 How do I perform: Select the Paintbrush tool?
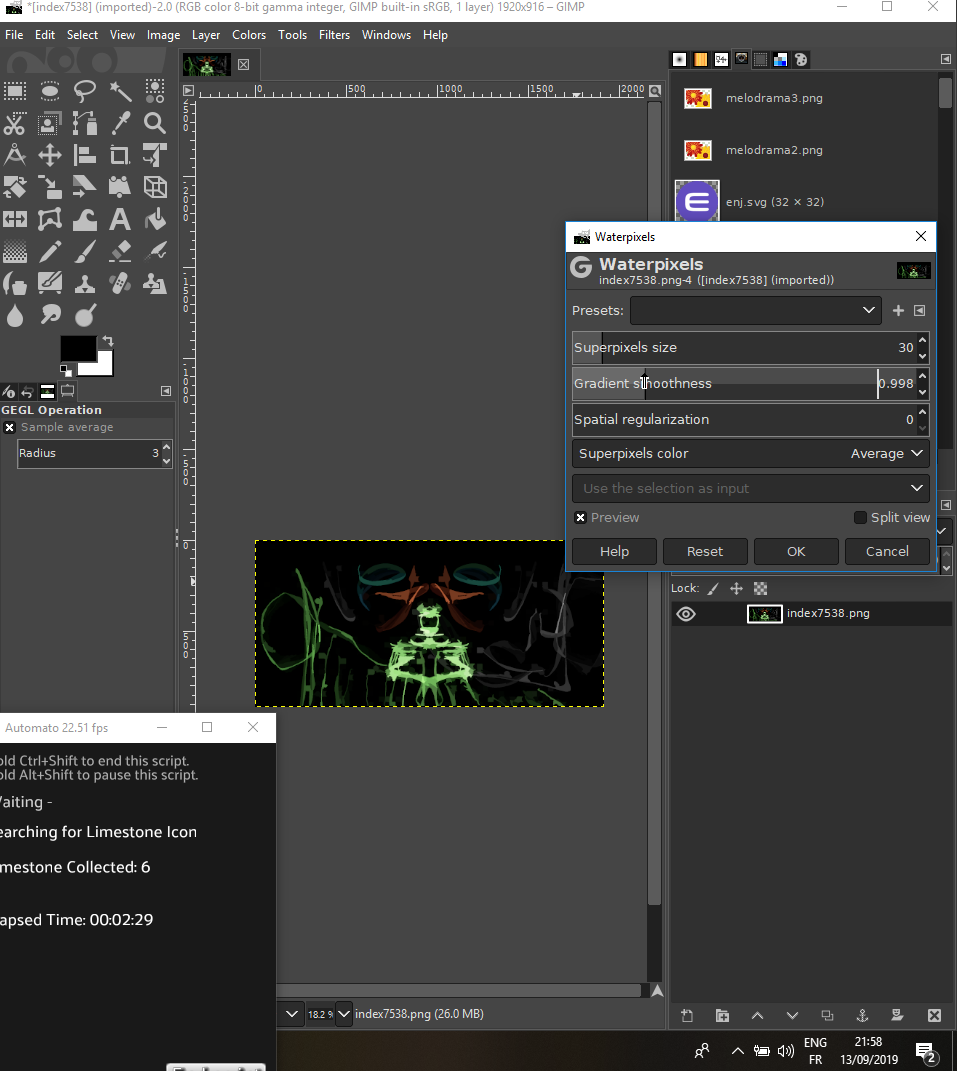[x=85, y=251]
